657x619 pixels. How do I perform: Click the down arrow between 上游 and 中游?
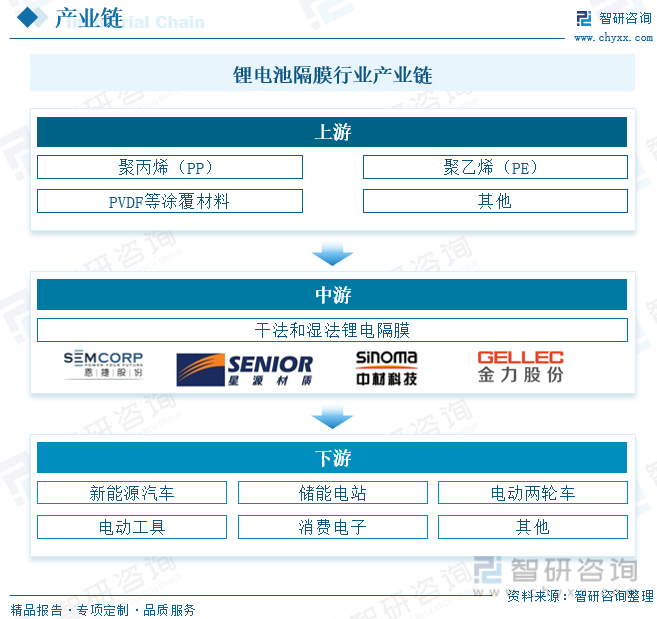(332, 254)
